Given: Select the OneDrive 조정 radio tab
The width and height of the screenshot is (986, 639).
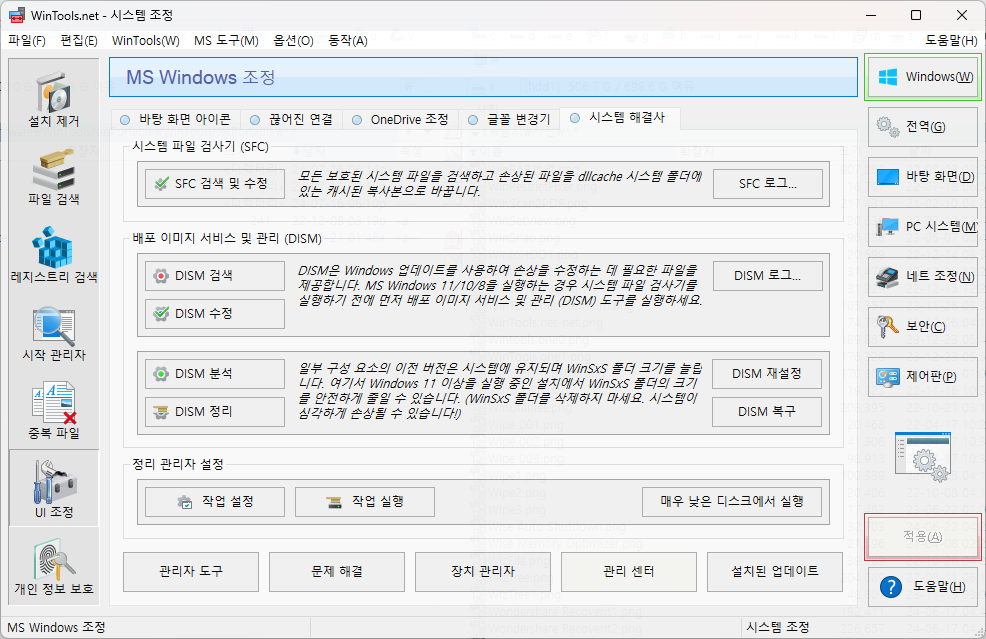Looking at the screenshot, I should coord(400,119).
